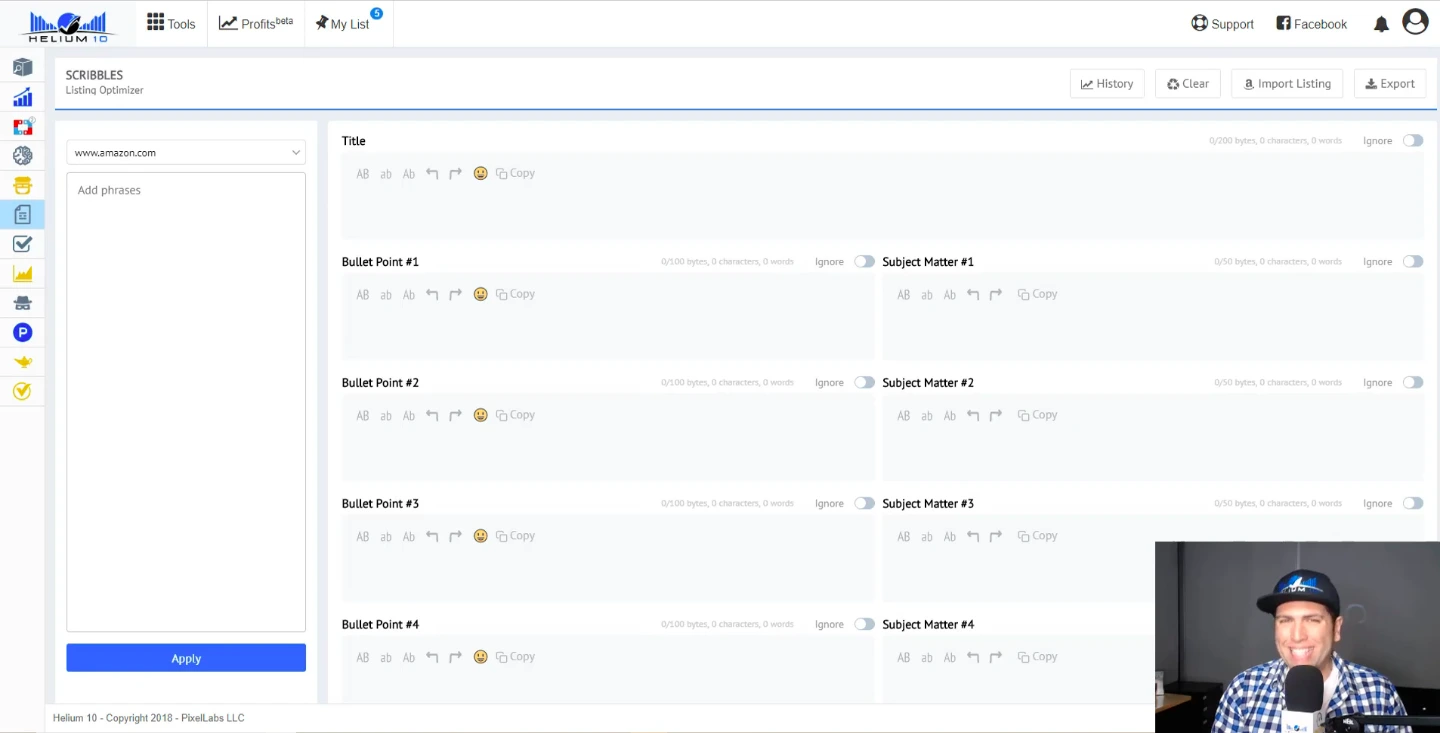Open the Black Box product research sidebar icon
The width and height of the screenshot is (1440, 733).
coord(22,68)
